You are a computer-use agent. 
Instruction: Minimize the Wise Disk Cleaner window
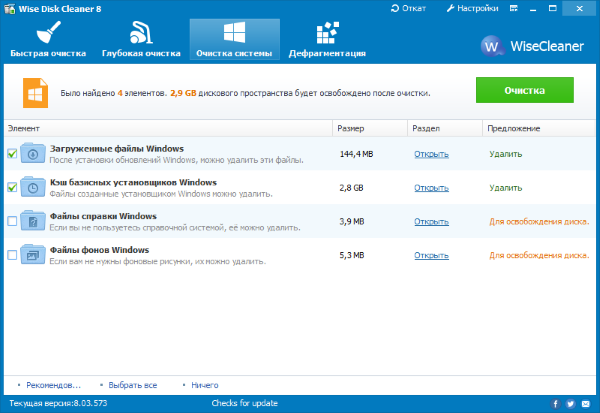pos(533,8)
